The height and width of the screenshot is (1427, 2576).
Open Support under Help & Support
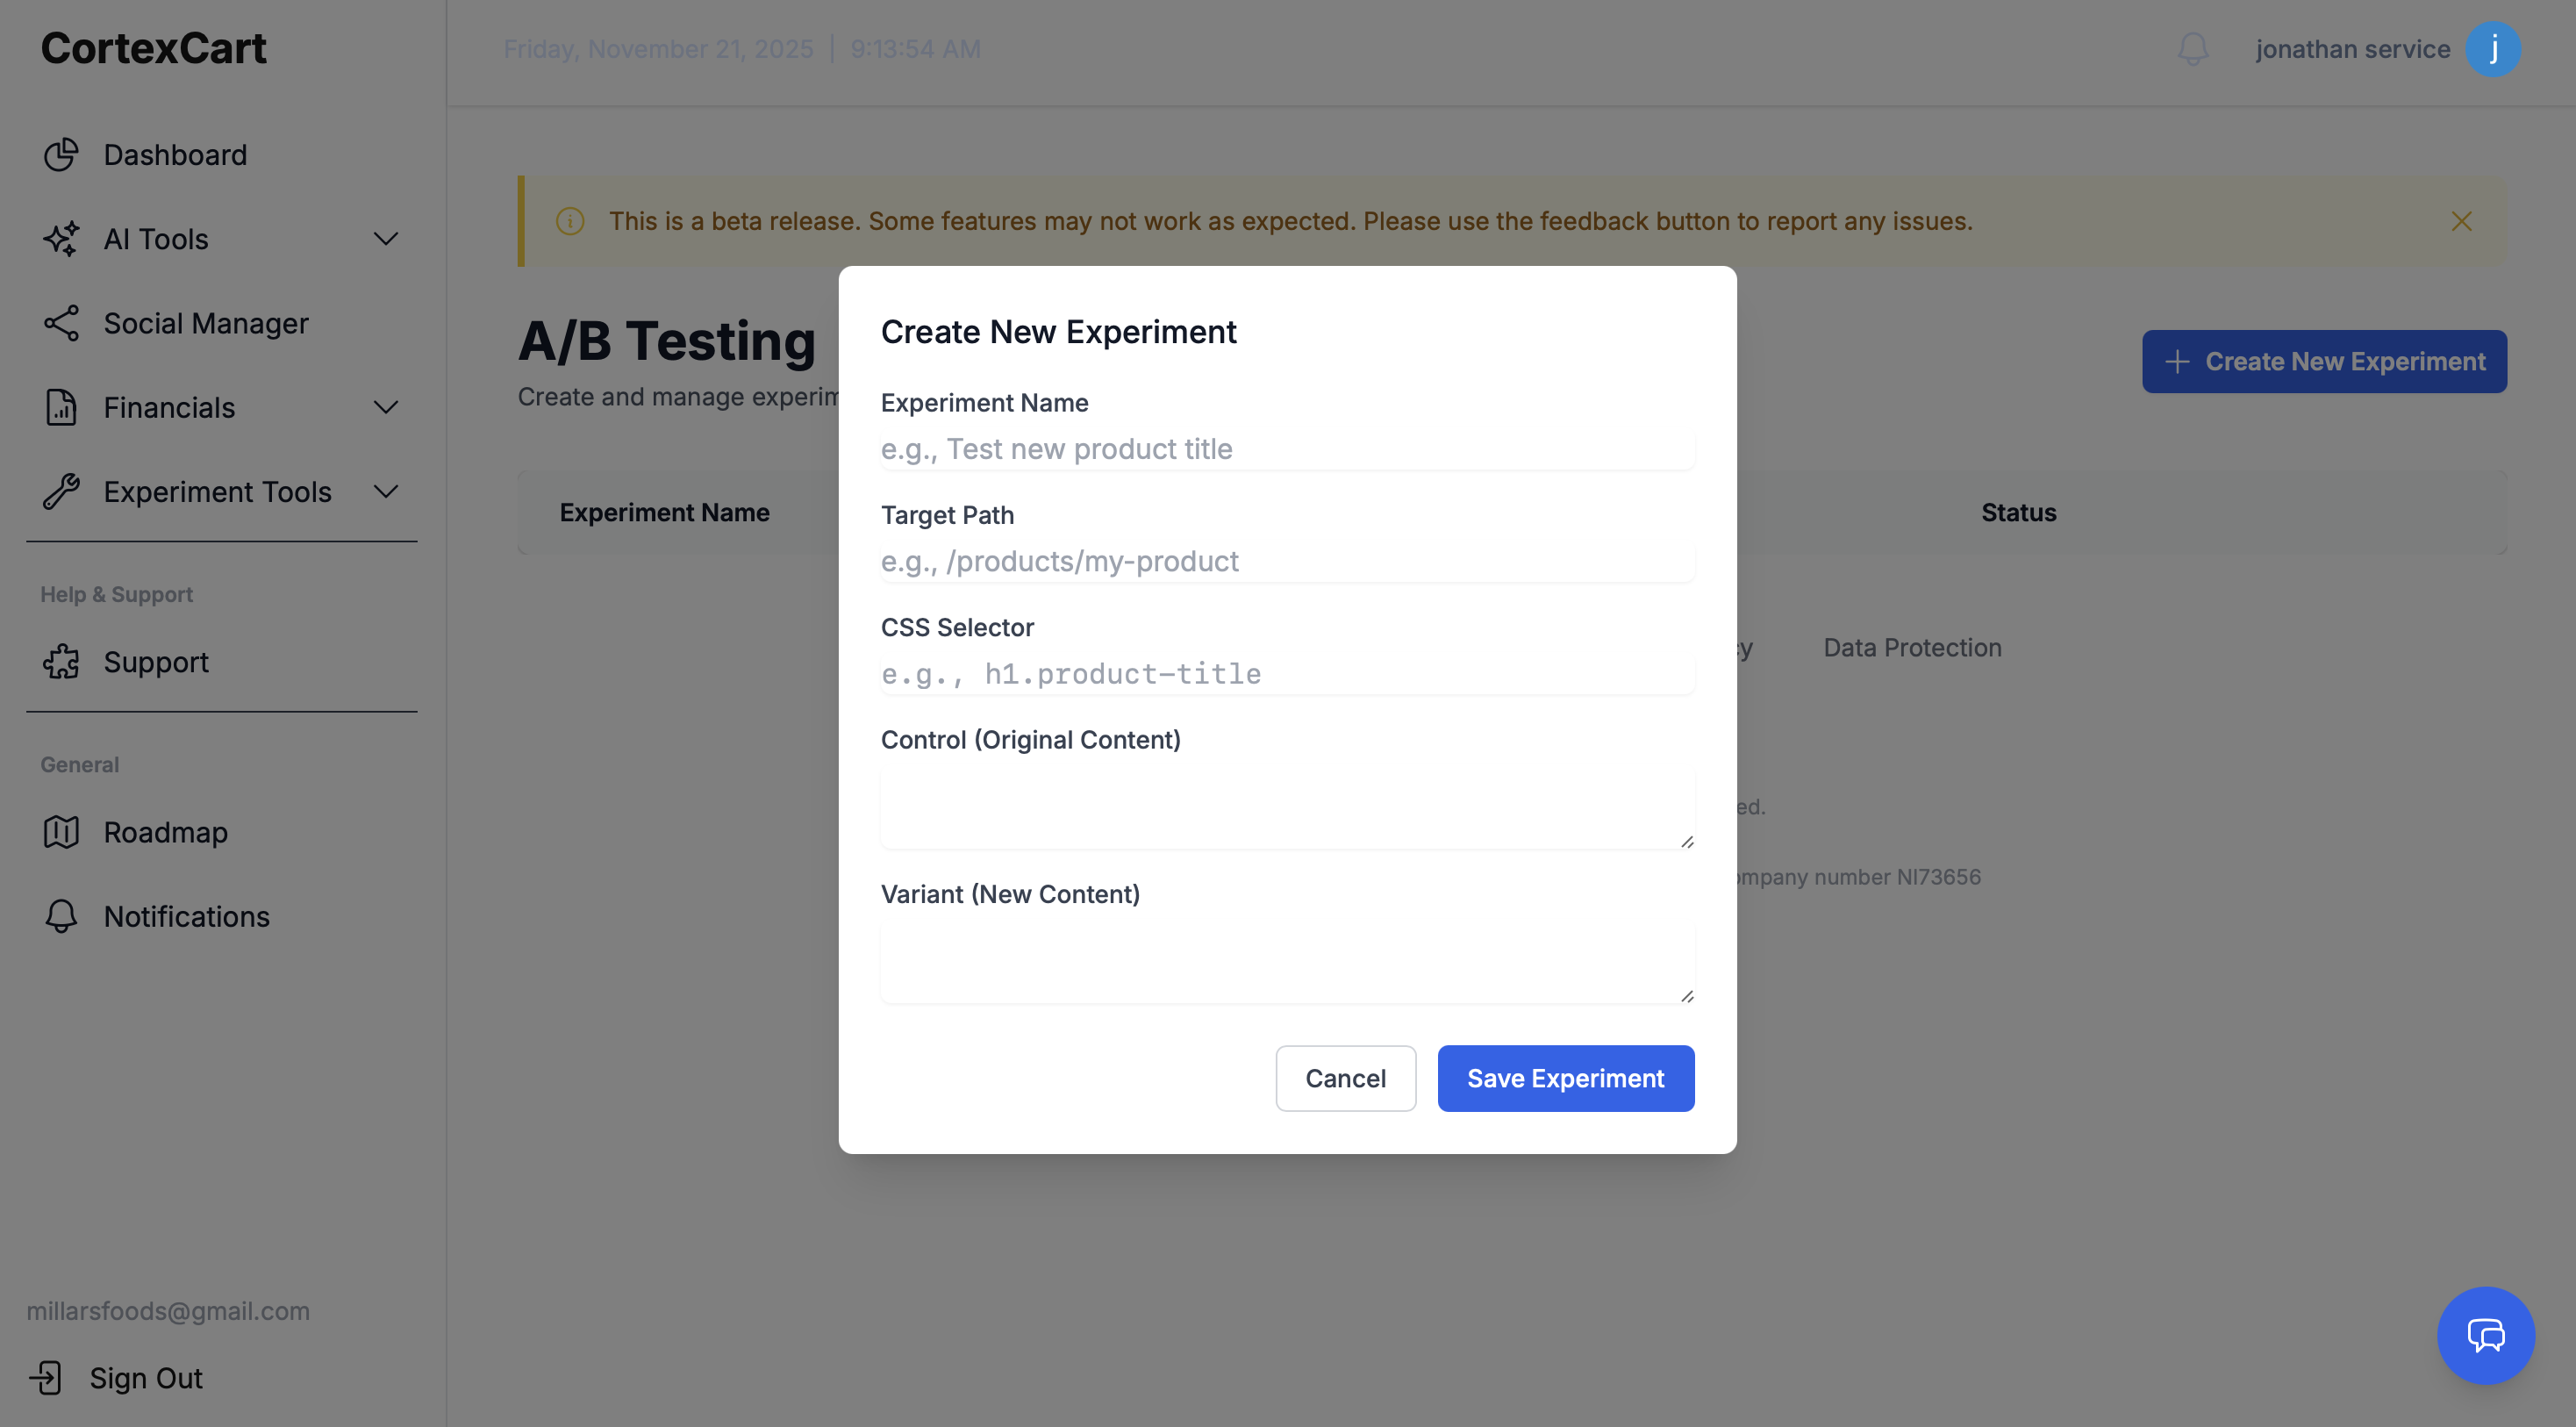coord(156,661)
